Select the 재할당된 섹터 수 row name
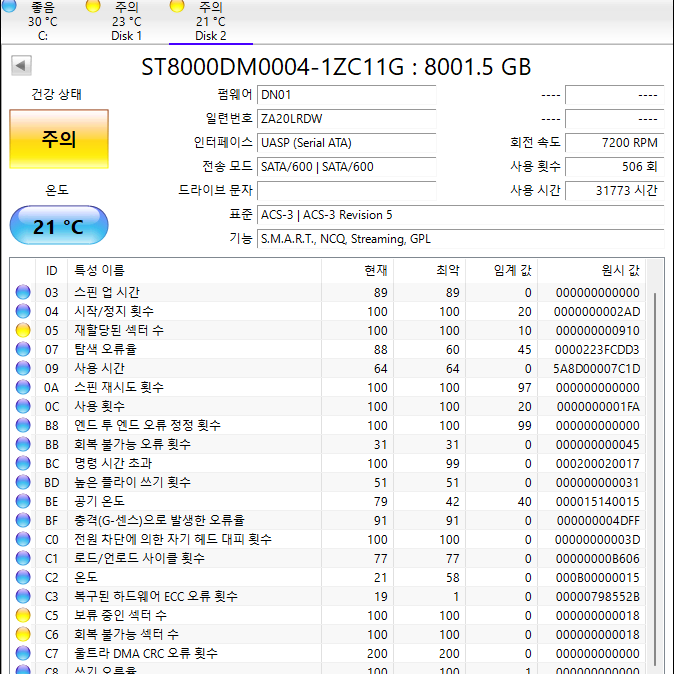Screen dimensions: 674x674 119,330
